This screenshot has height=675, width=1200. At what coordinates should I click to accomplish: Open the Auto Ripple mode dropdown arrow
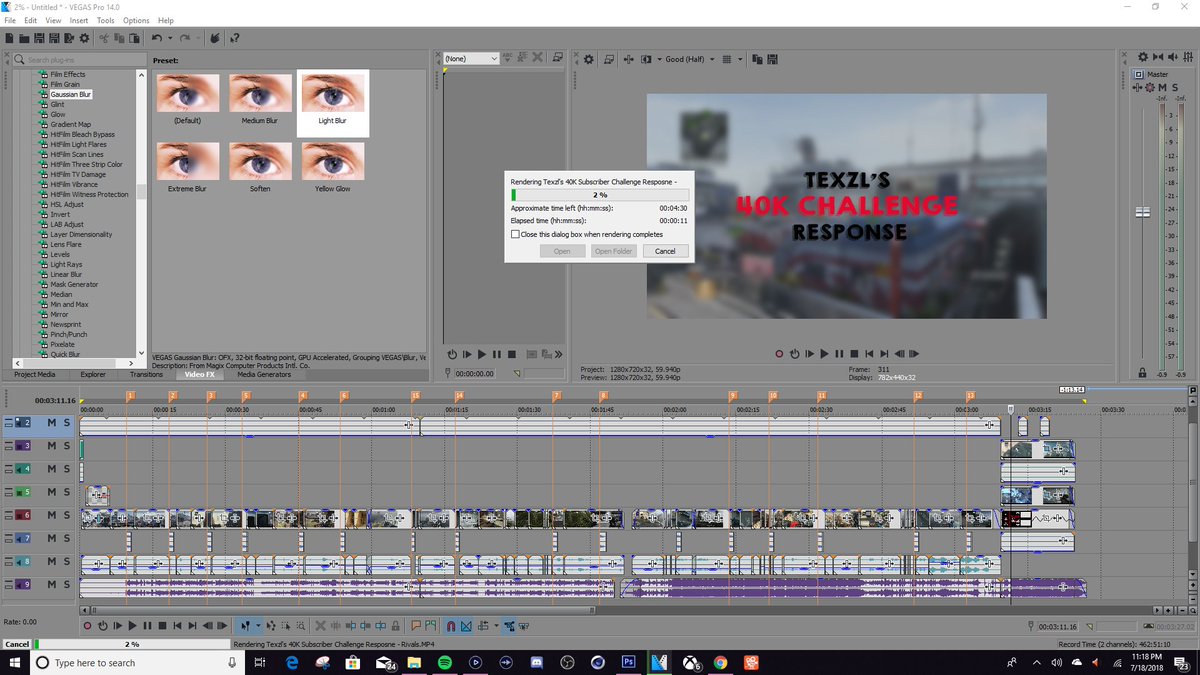tap(496, 626)
